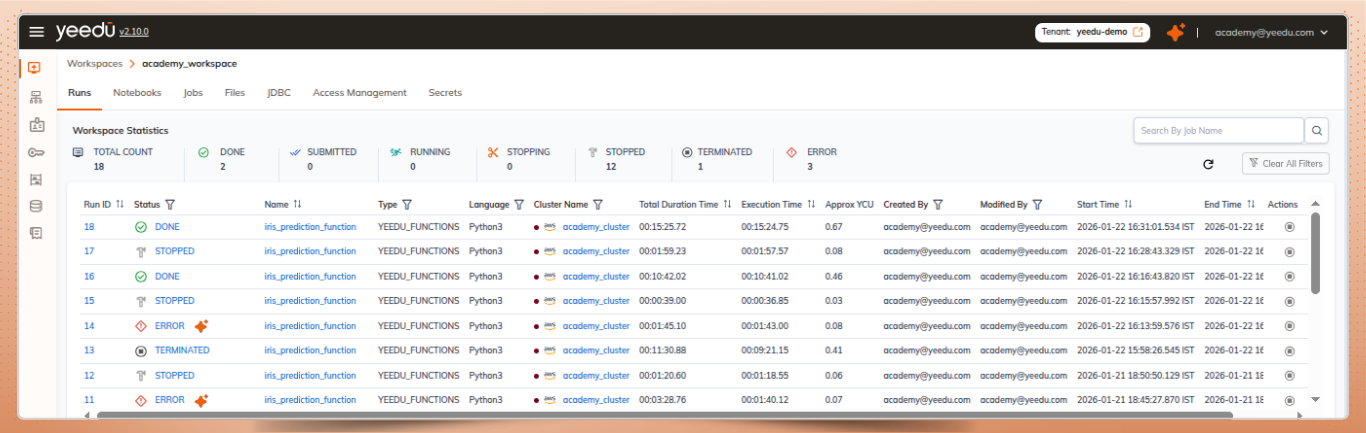Click the search magnifier button

coord(1318,130)
